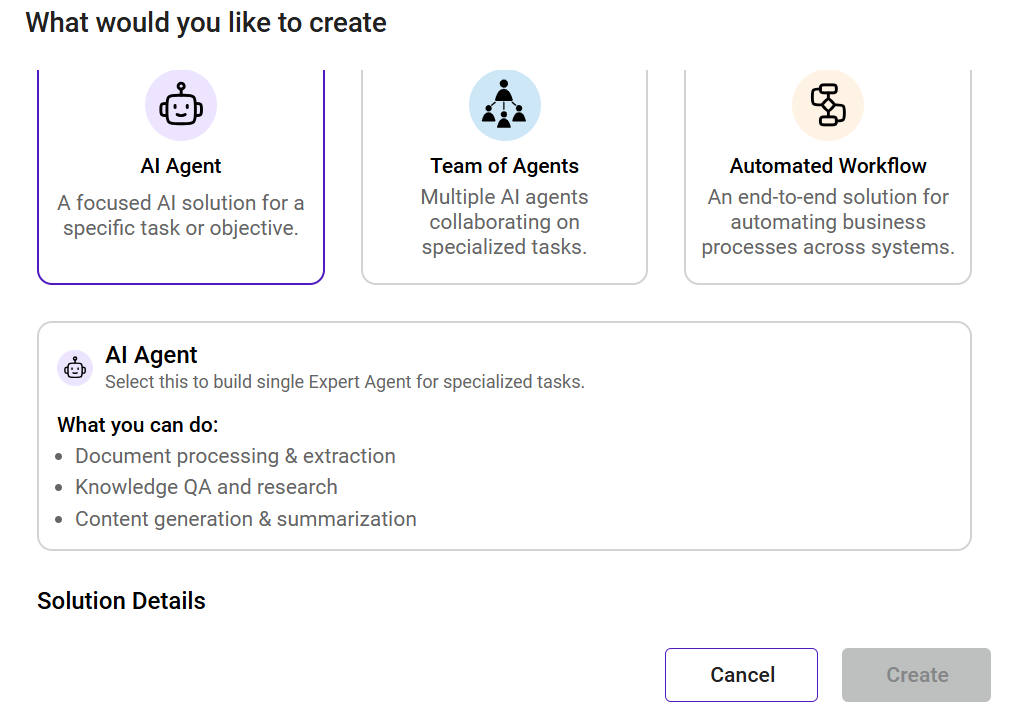Click AI Agent heading in details panel

(151, 355)
